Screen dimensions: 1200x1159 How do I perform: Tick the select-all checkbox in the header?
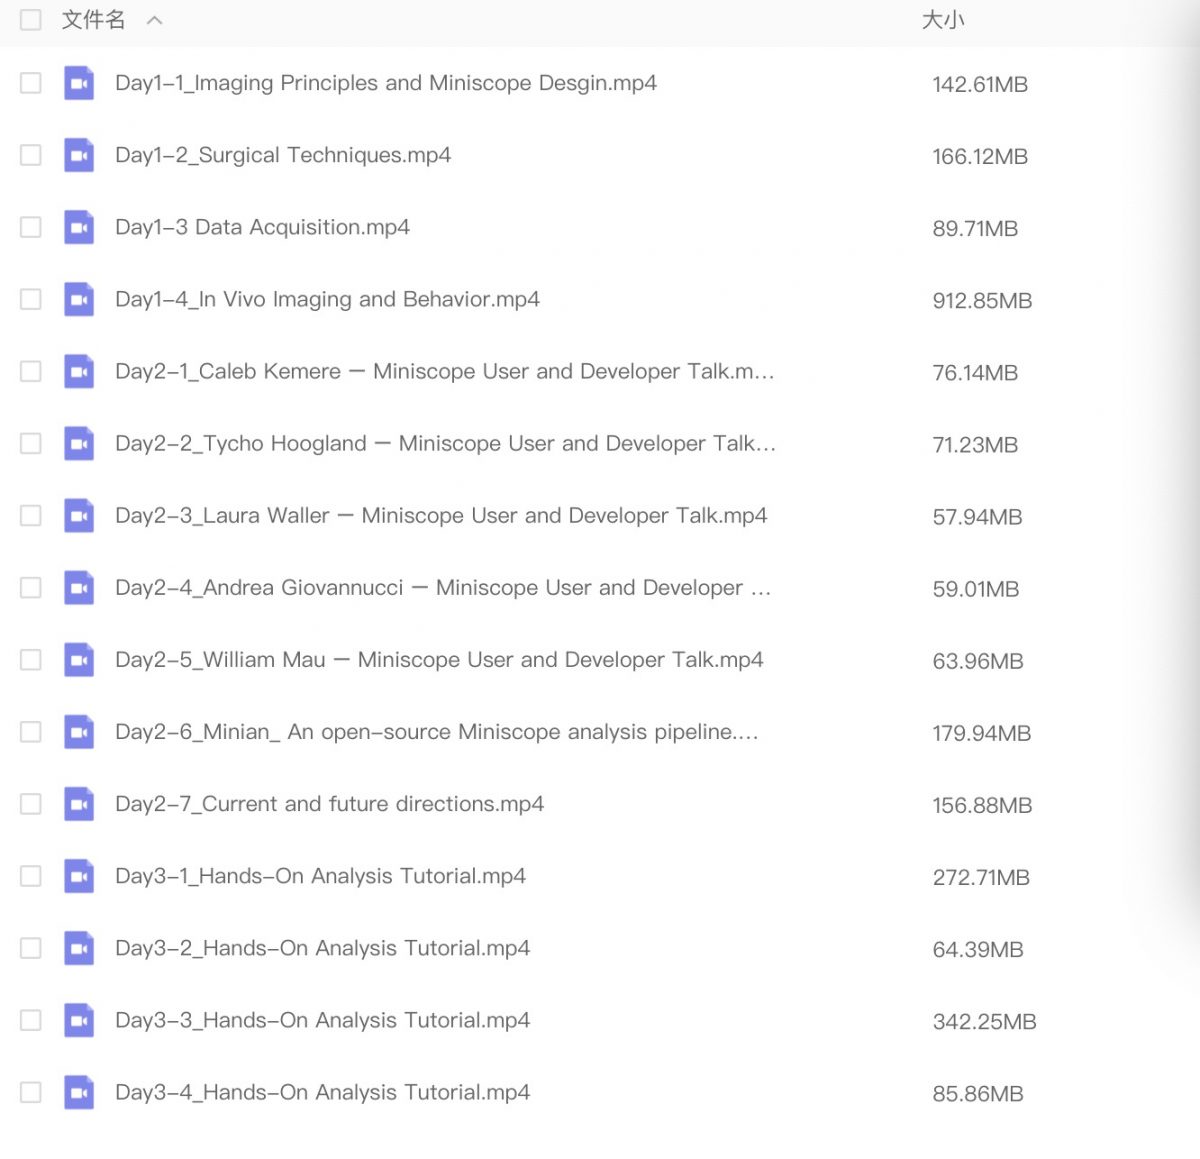31,20
